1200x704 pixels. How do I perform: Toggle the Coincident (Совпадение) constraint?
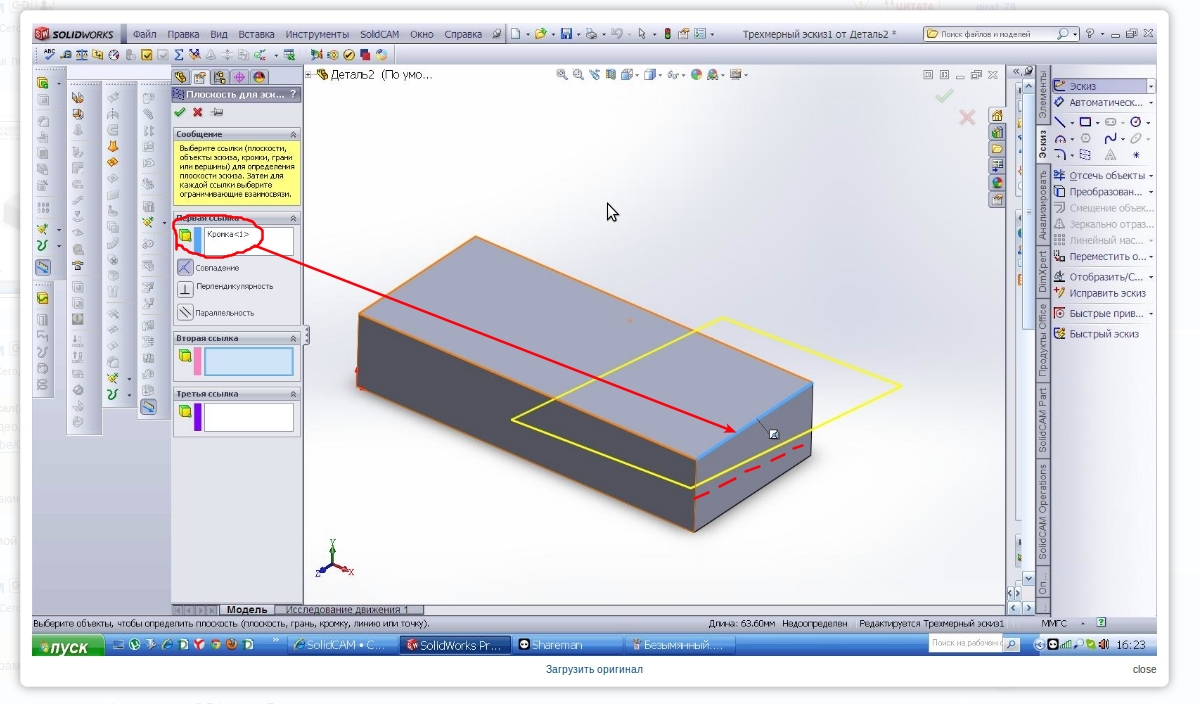[185, 267]
